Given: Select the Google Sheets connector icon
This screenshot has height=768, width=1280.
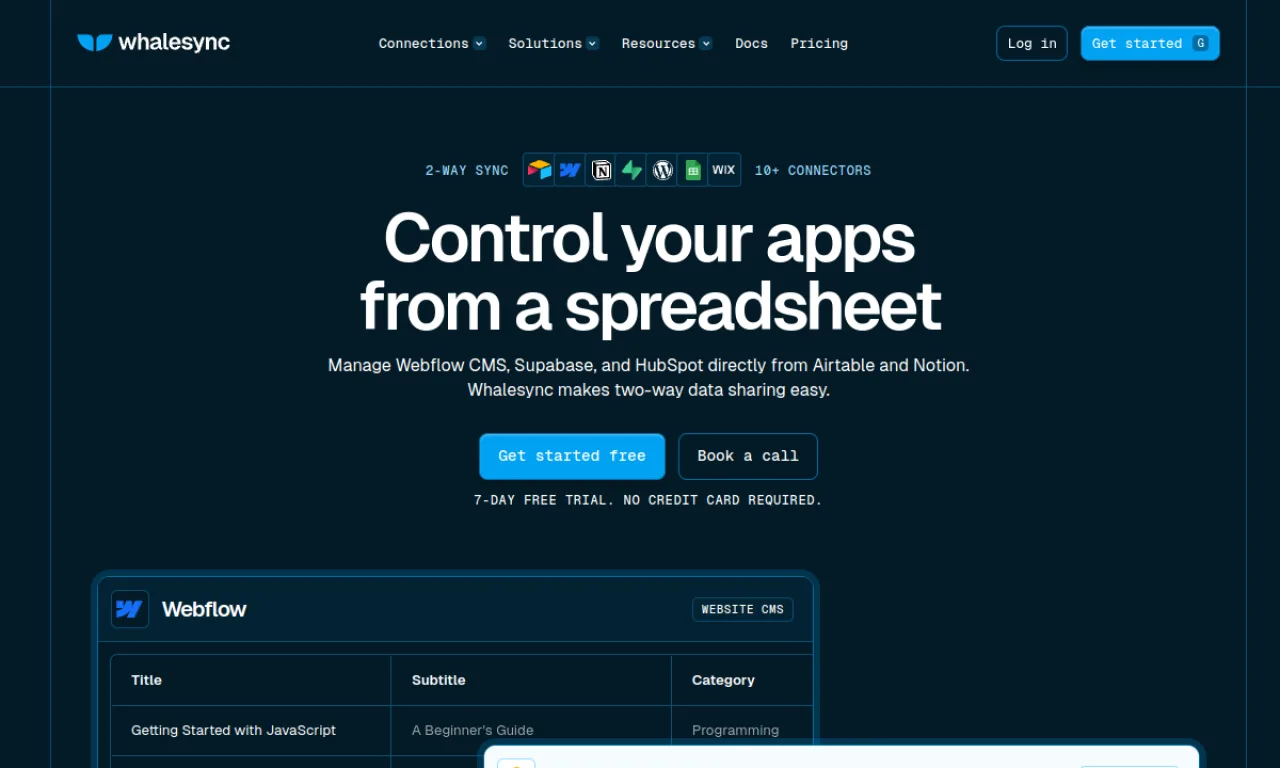Looking at the screenshot, I should click(693, 170).
